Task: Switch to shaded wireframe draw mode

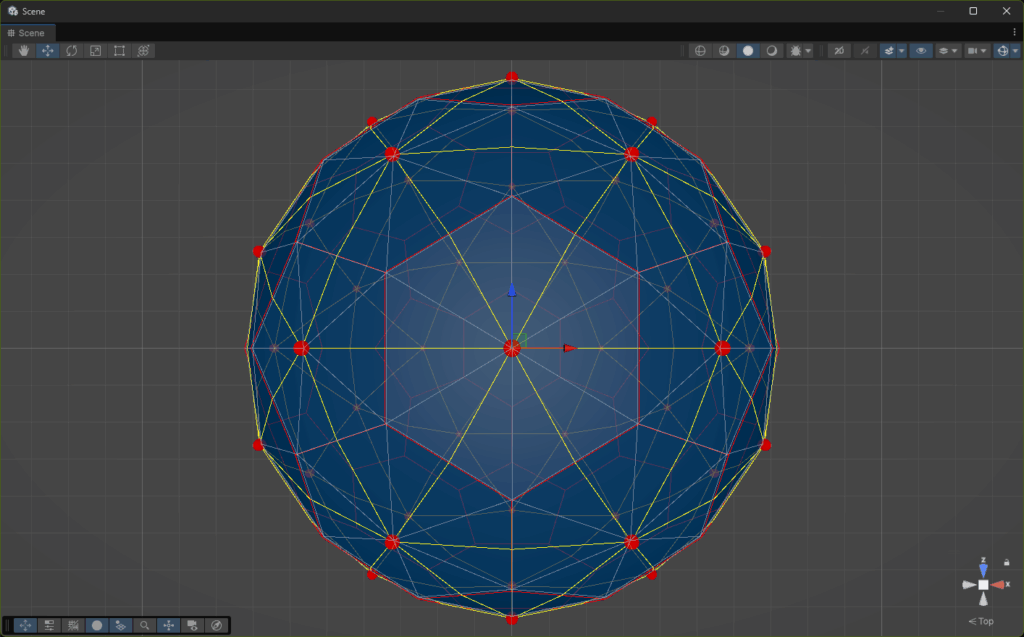Action: point(724,51)
